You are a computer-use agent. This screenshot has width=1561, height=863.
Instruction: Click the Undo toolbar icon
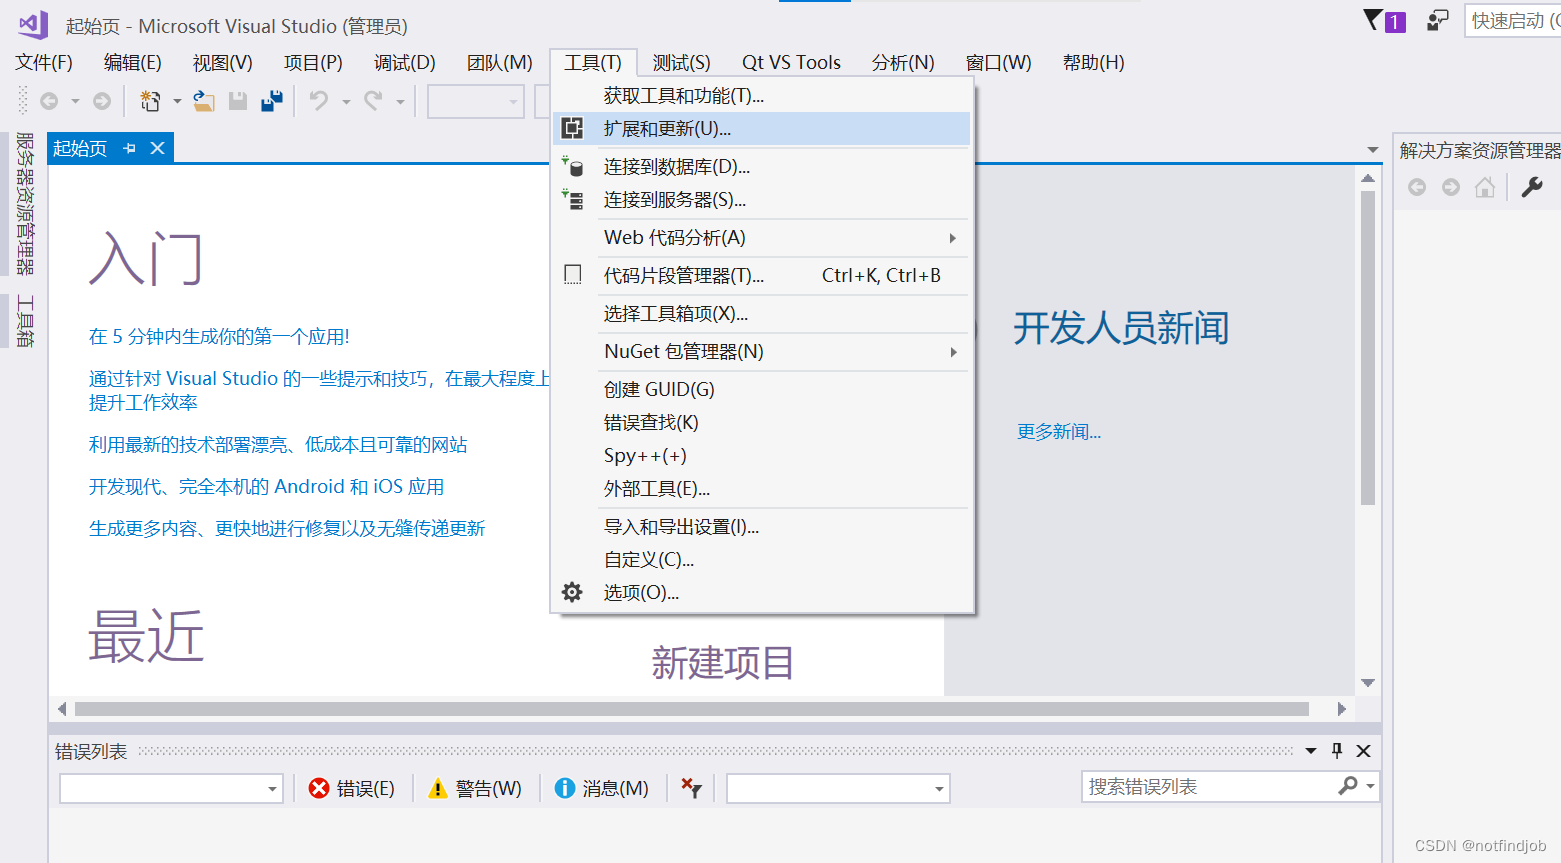pyautogui.click(x=319, y=100)
